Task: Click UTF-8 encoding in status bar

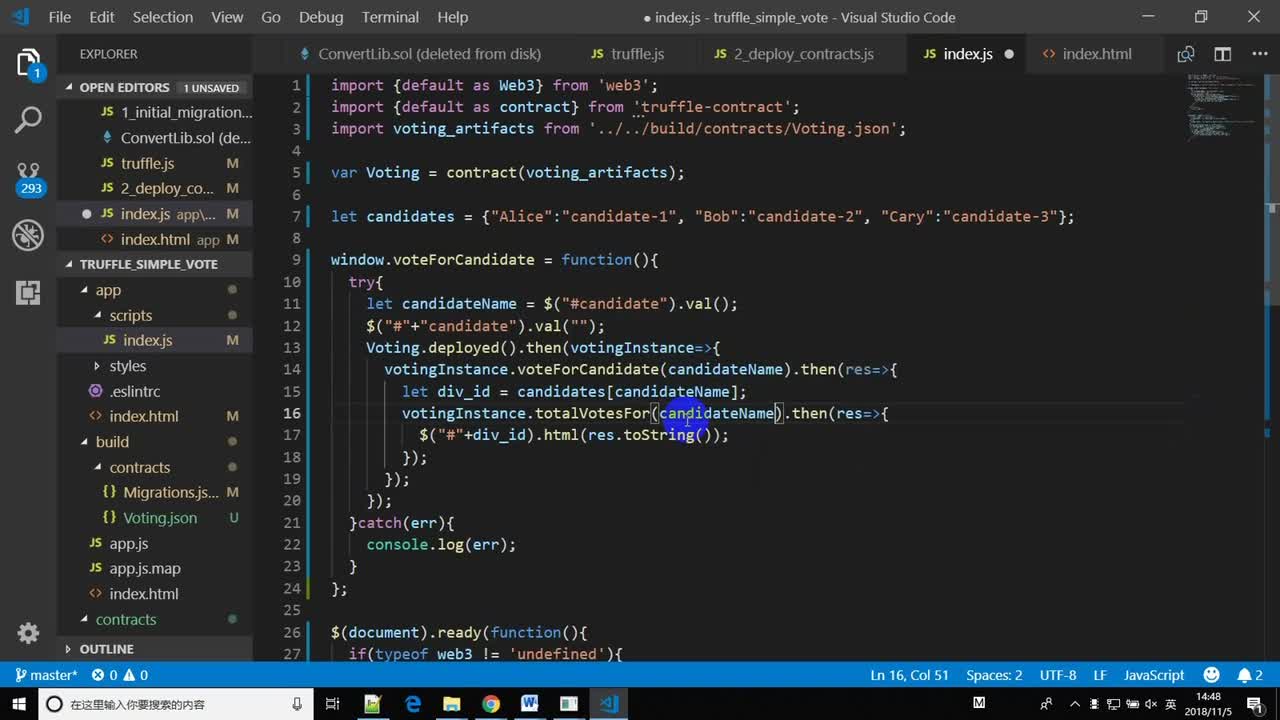Action: coord(1058,675)
